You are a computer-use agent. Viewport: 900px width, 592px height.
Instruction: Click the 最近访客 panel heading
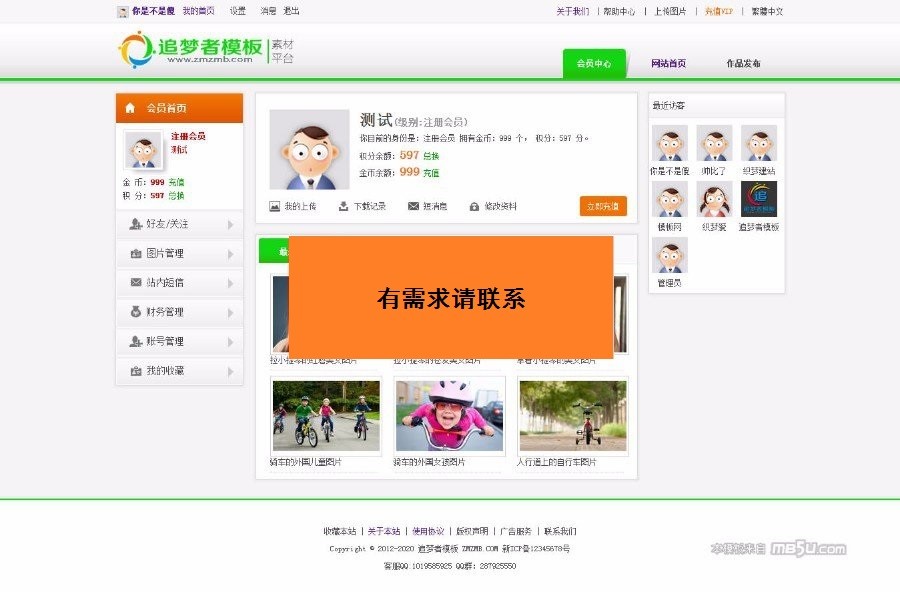pos(669,106)
